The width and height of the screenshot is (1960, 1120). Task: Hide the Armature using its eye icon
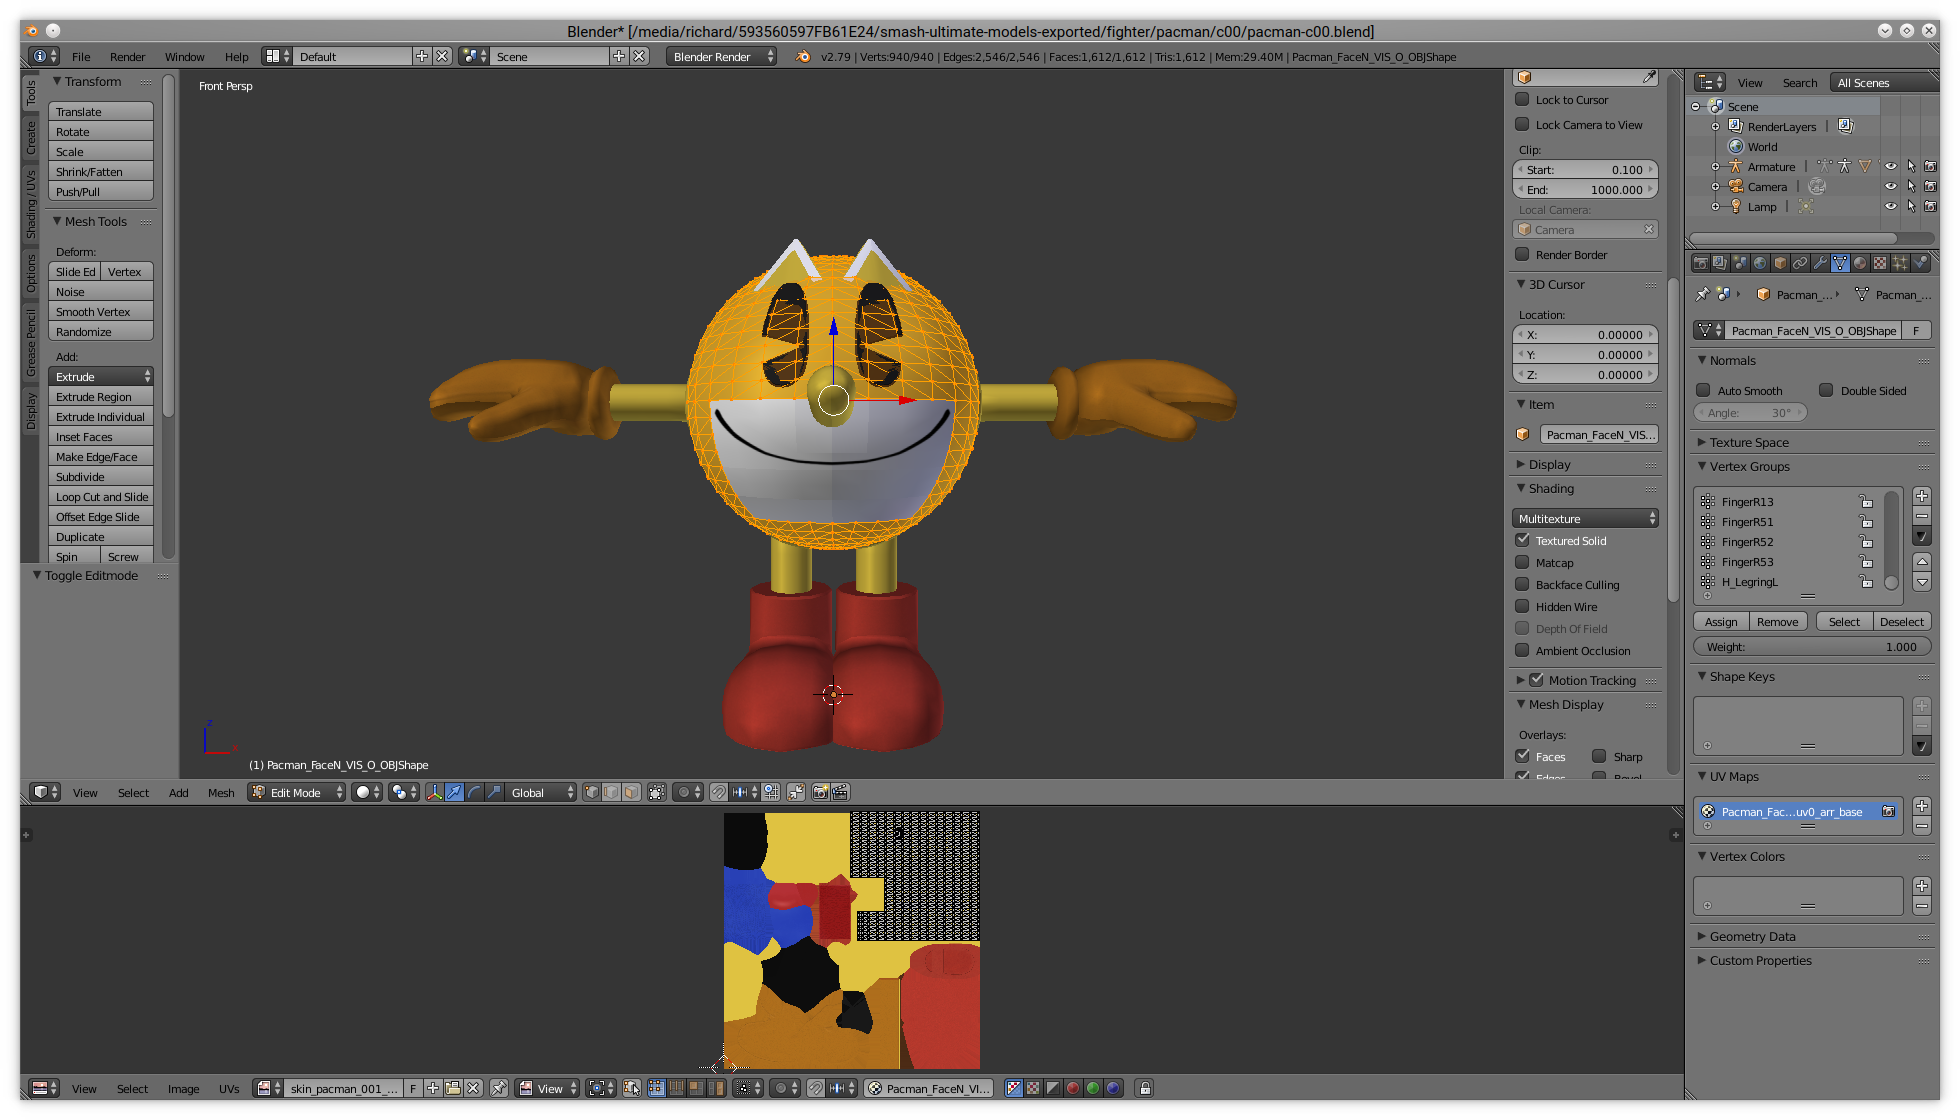tap(1890, 167)
